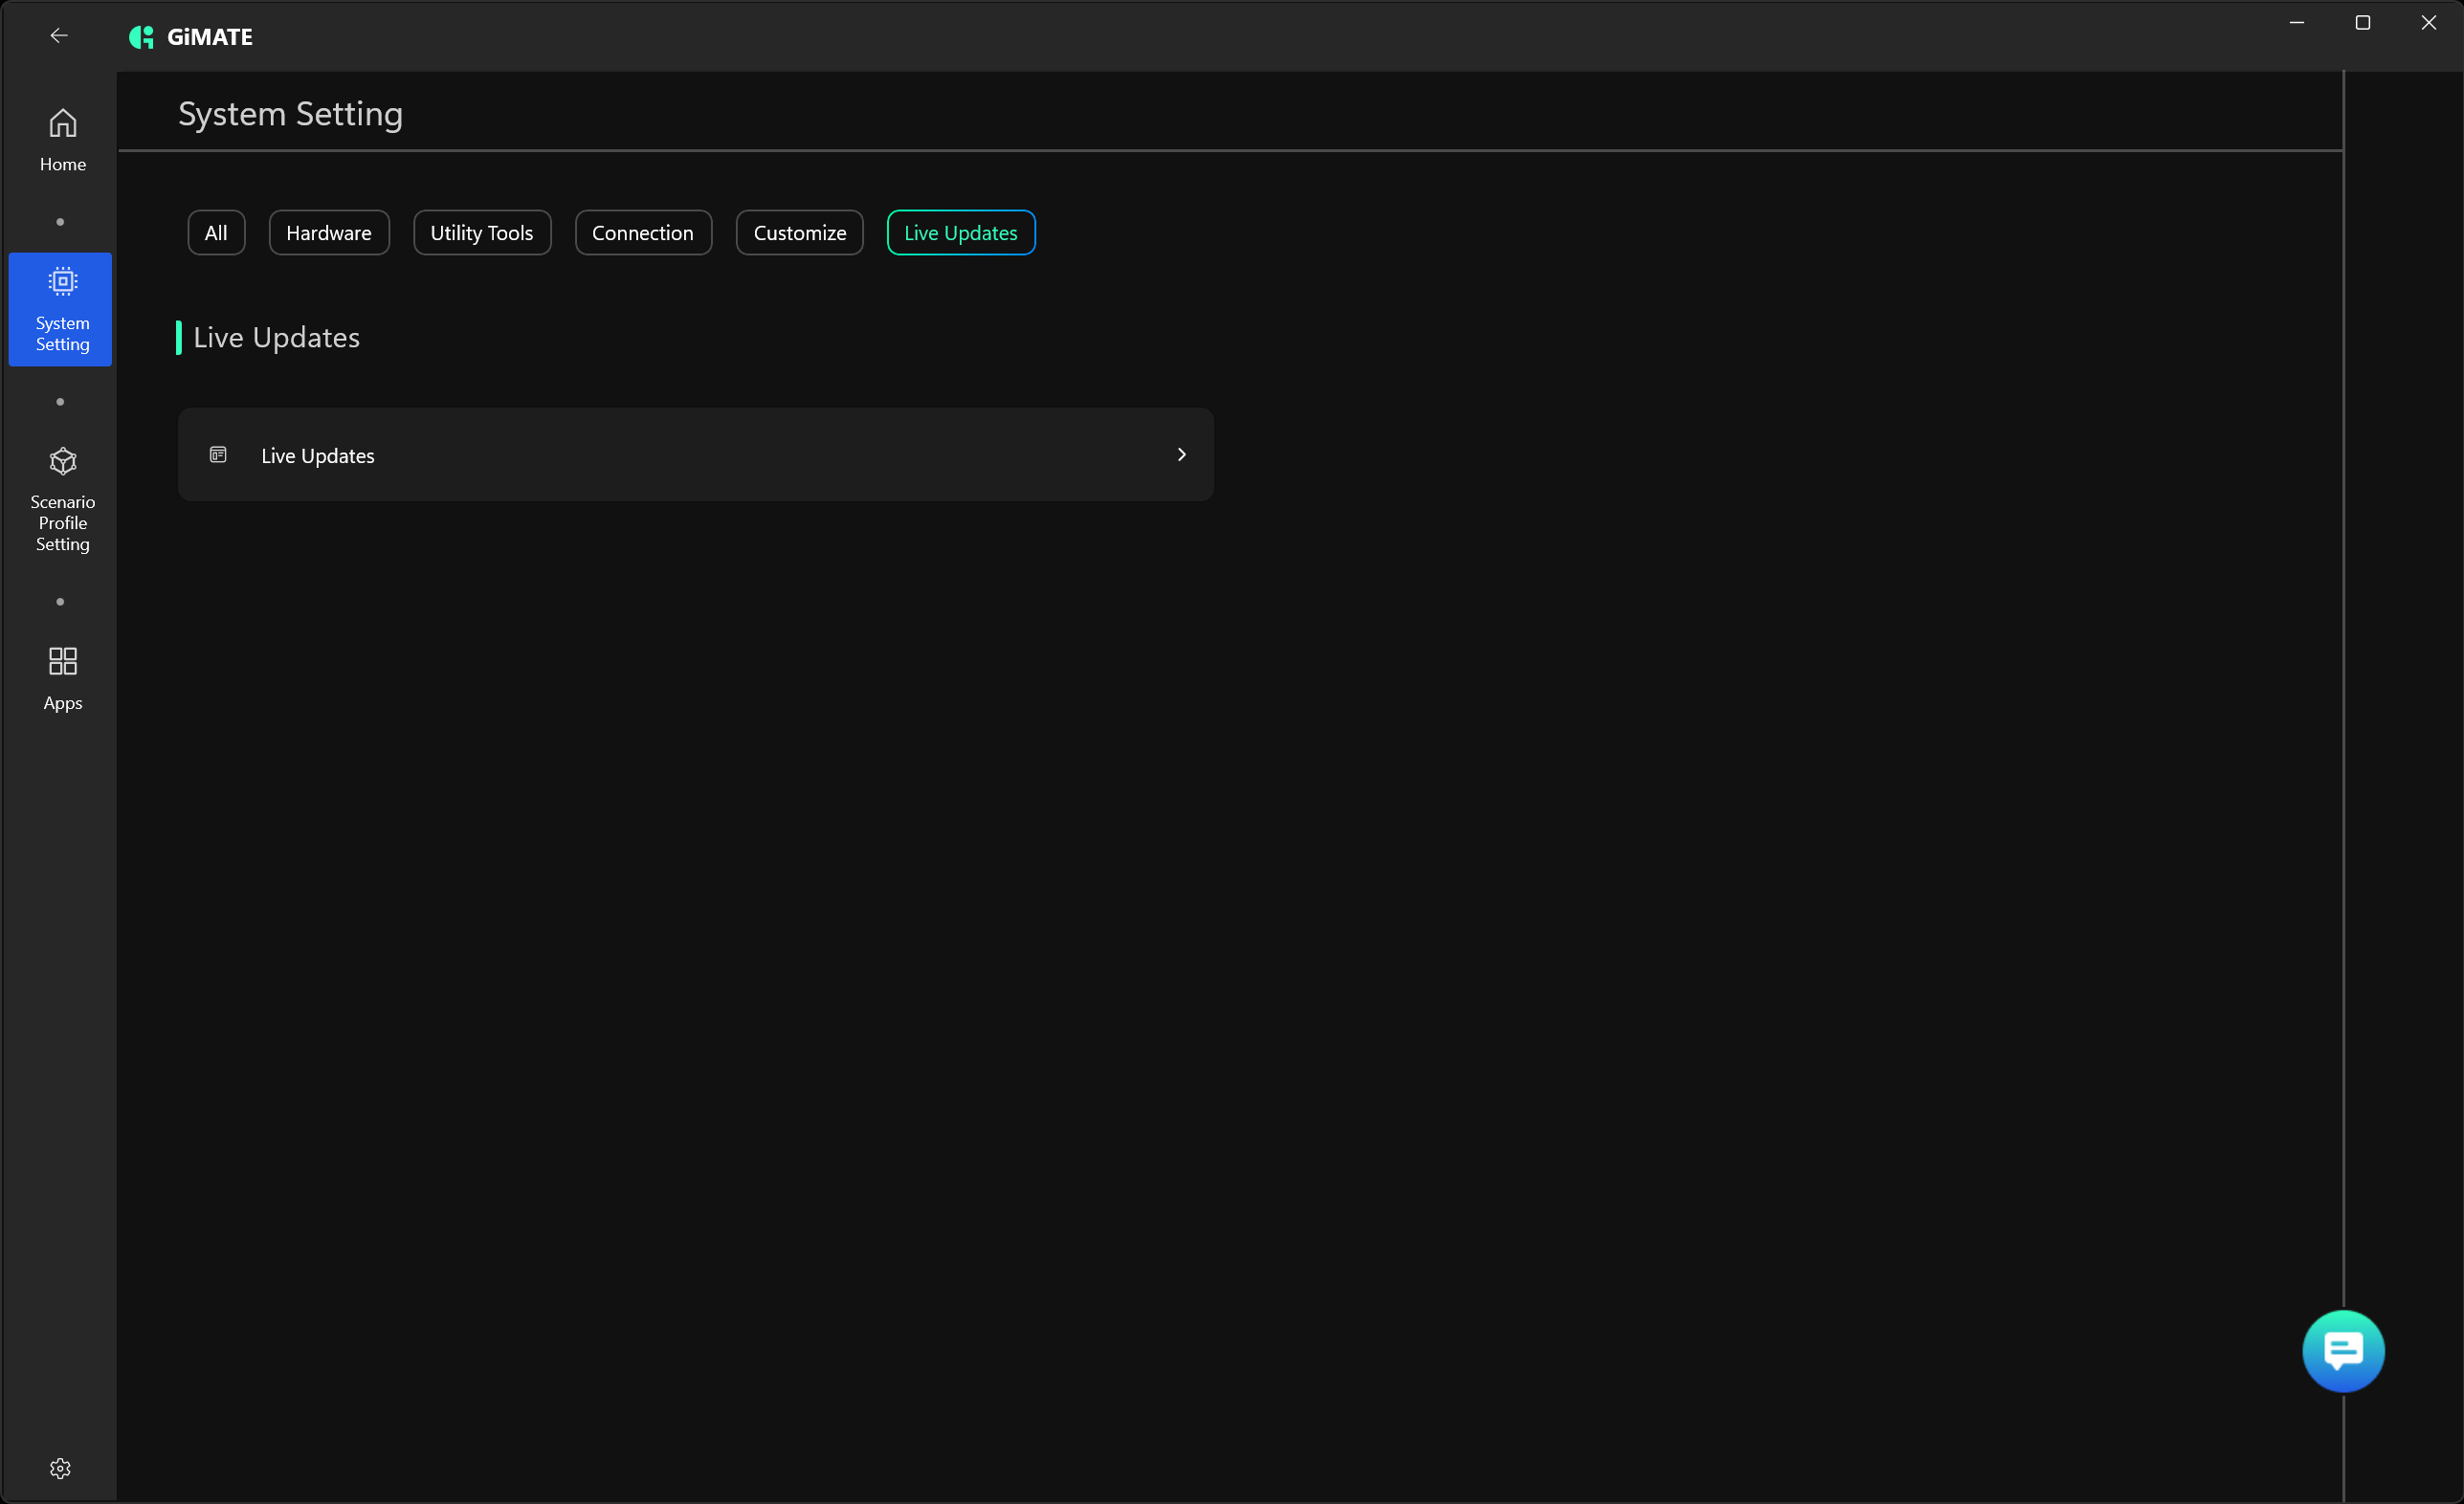This screenshot has width=2464, height=1504.
Task: Select the All filter tab
Action: coord(216,233)
